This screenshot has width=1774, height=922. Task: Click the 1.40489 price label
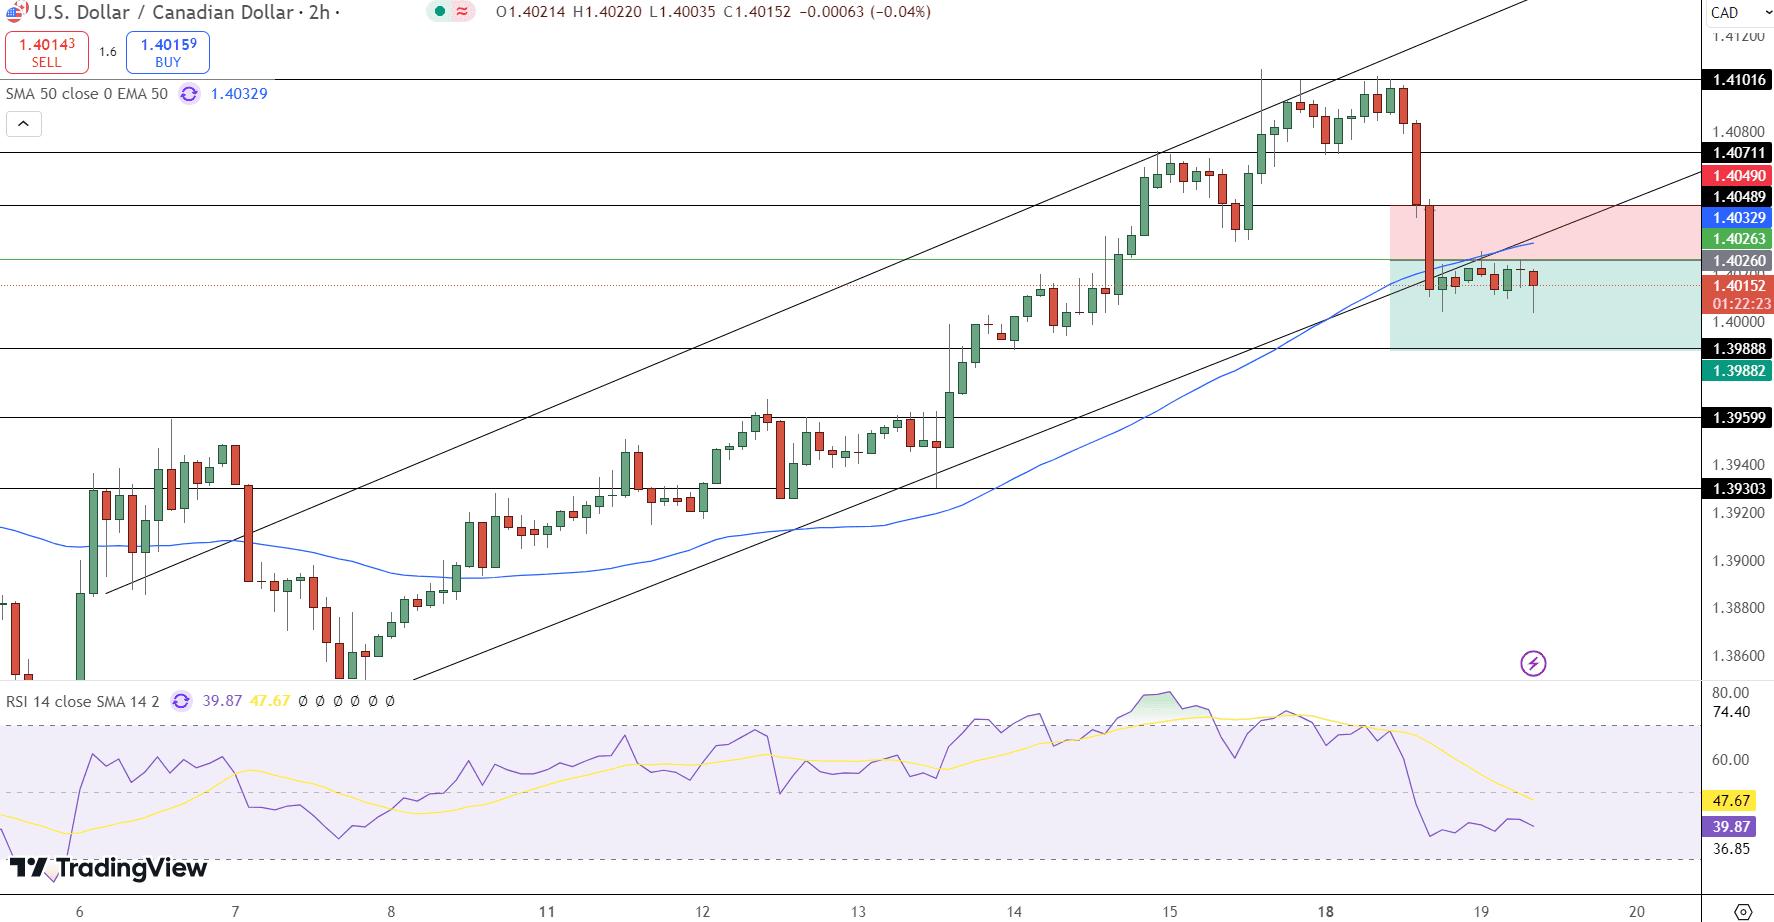point(1738,197)
